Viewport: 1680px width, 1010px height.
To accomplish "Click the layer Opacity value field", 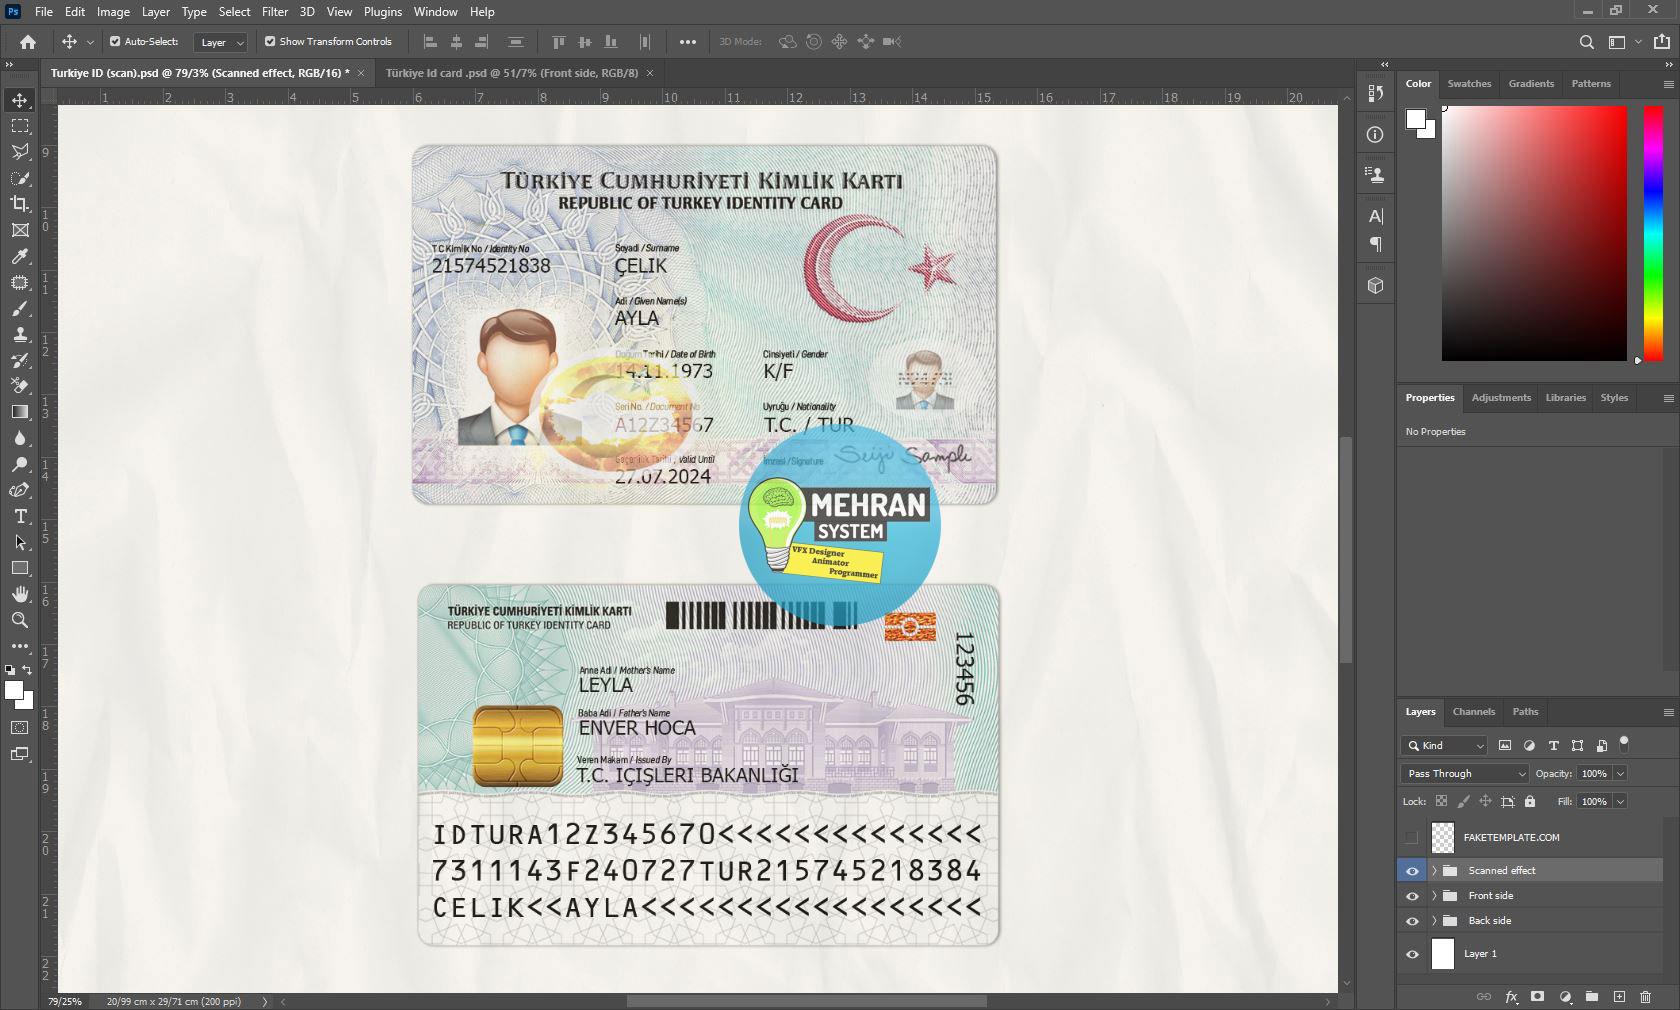I will [1593, 773].
